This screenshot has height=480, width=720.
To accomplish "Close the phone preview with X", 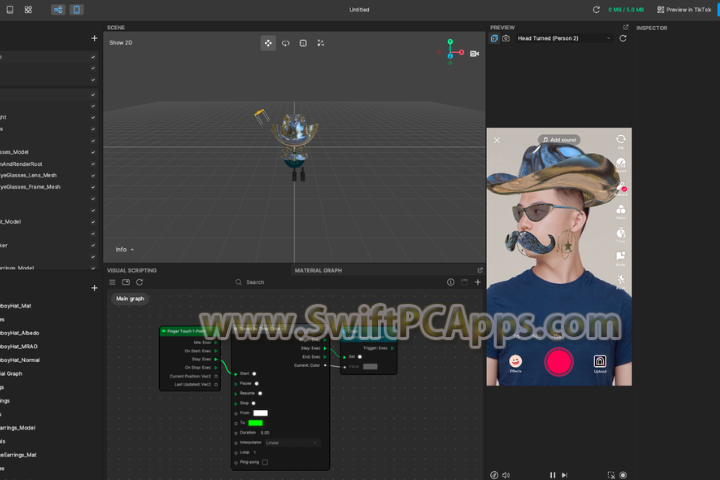I will [x=497, y=140].
